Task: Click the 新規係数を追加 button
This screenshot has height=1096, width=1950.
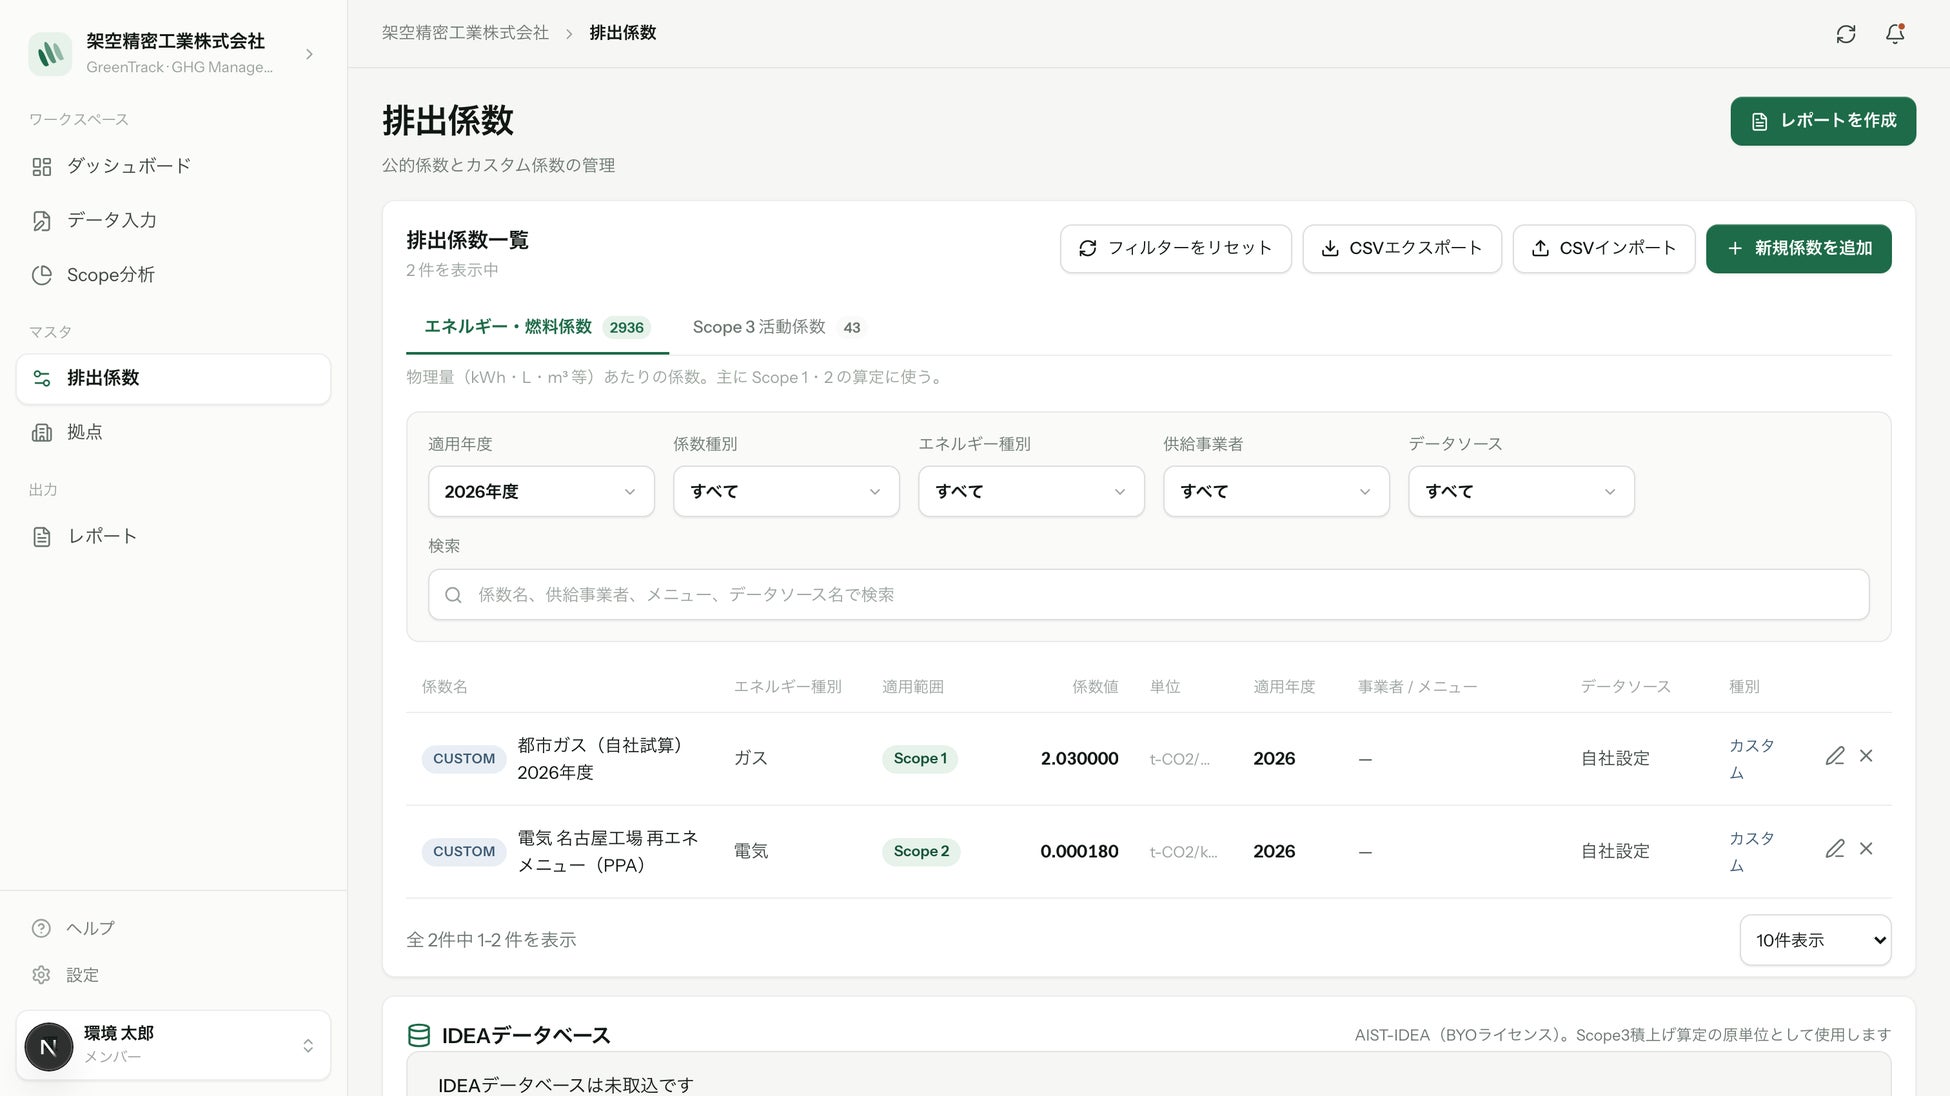Action: coord(1798,248)
